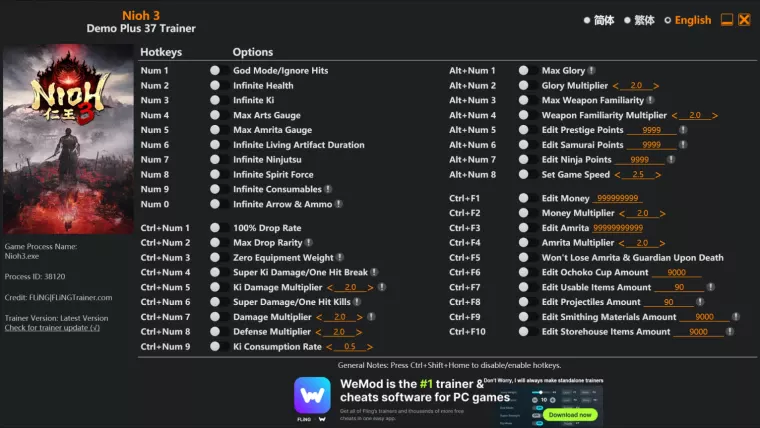This screenshot has width=760, height=428.
Task: Click the info icon beside Max Glory
Action: (592, 71)
